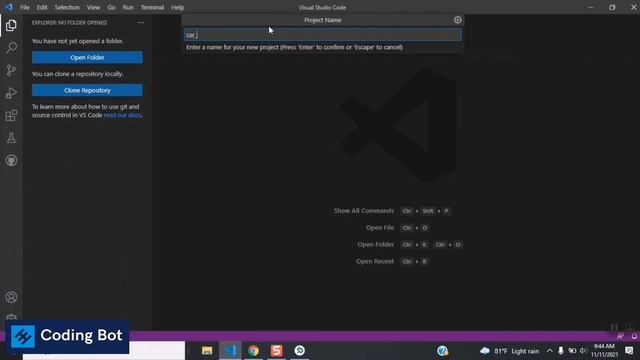640x360 pixels.
Task: Click the Visual Studio Code taskbar icon
Action: click(230, 351)
